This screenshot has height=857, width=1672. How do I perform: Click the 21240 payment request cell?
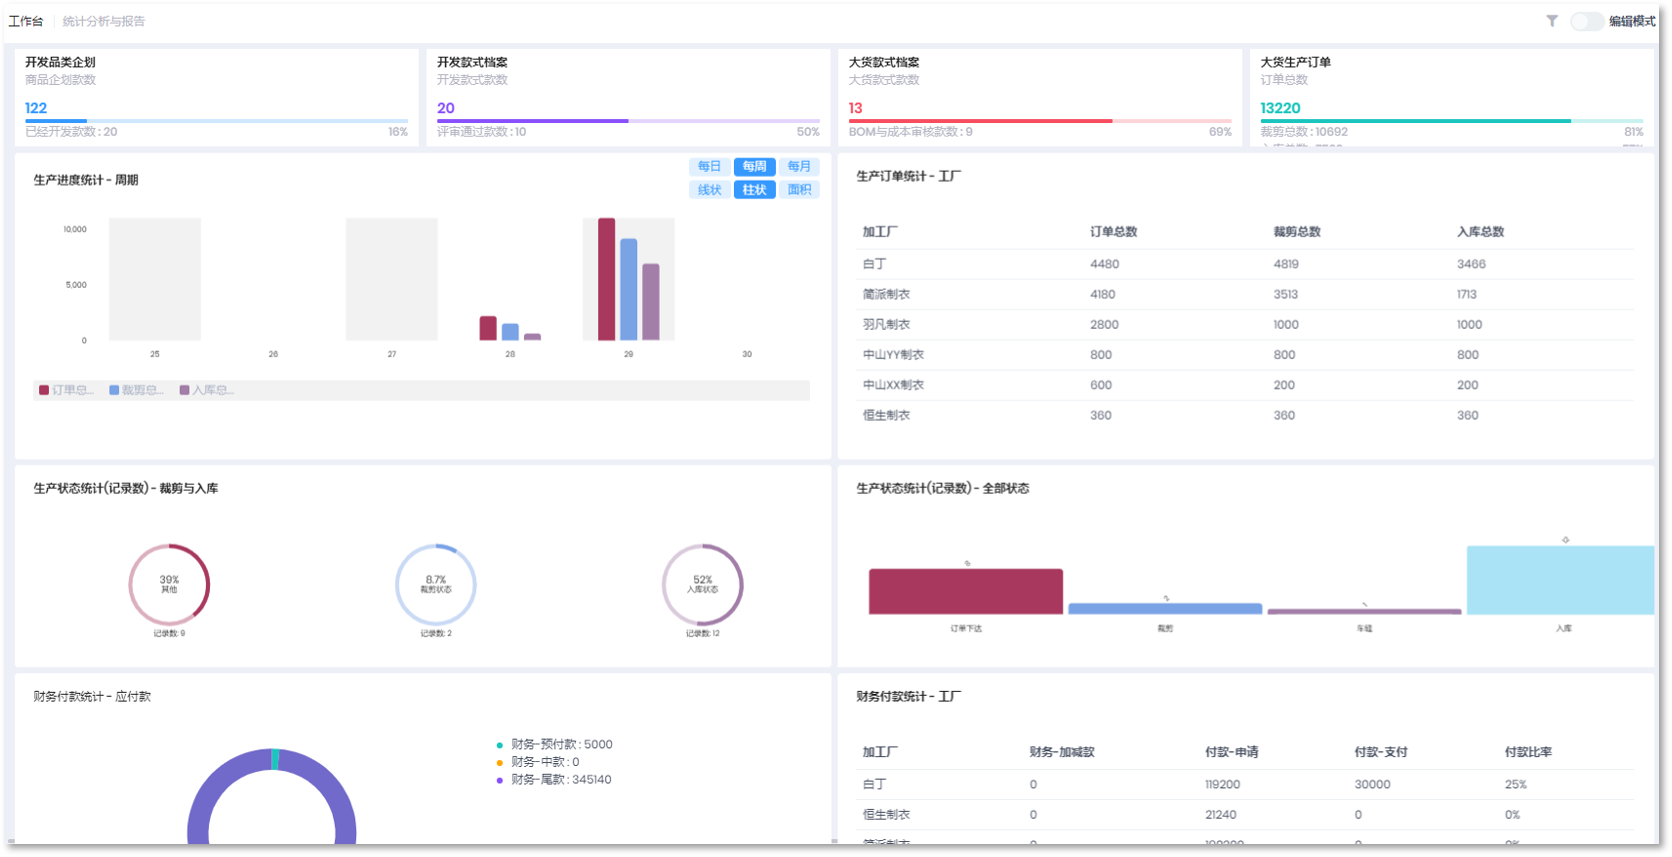point(1220,815)
